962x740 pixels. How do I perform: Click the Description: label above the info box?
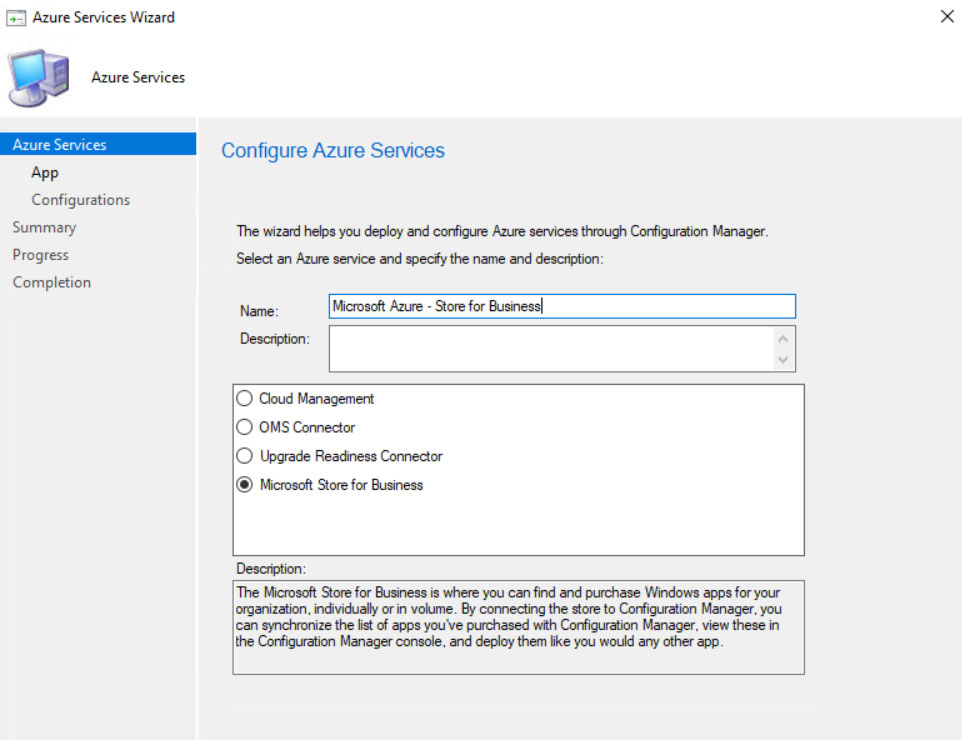pyautogui.click(x=271, y=569)
